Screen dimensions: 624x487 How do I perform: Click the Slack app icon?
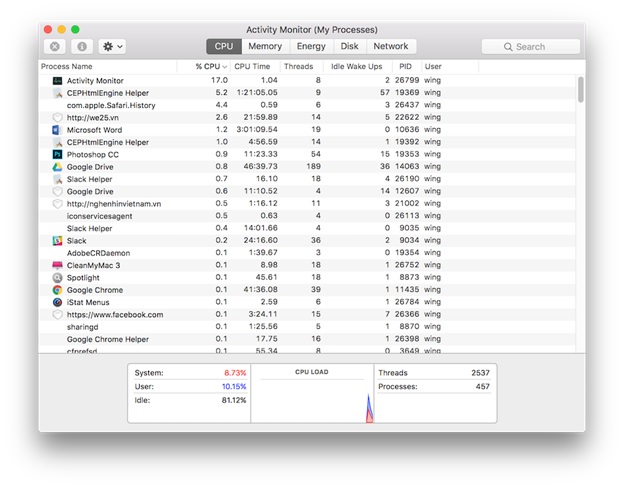57,241
